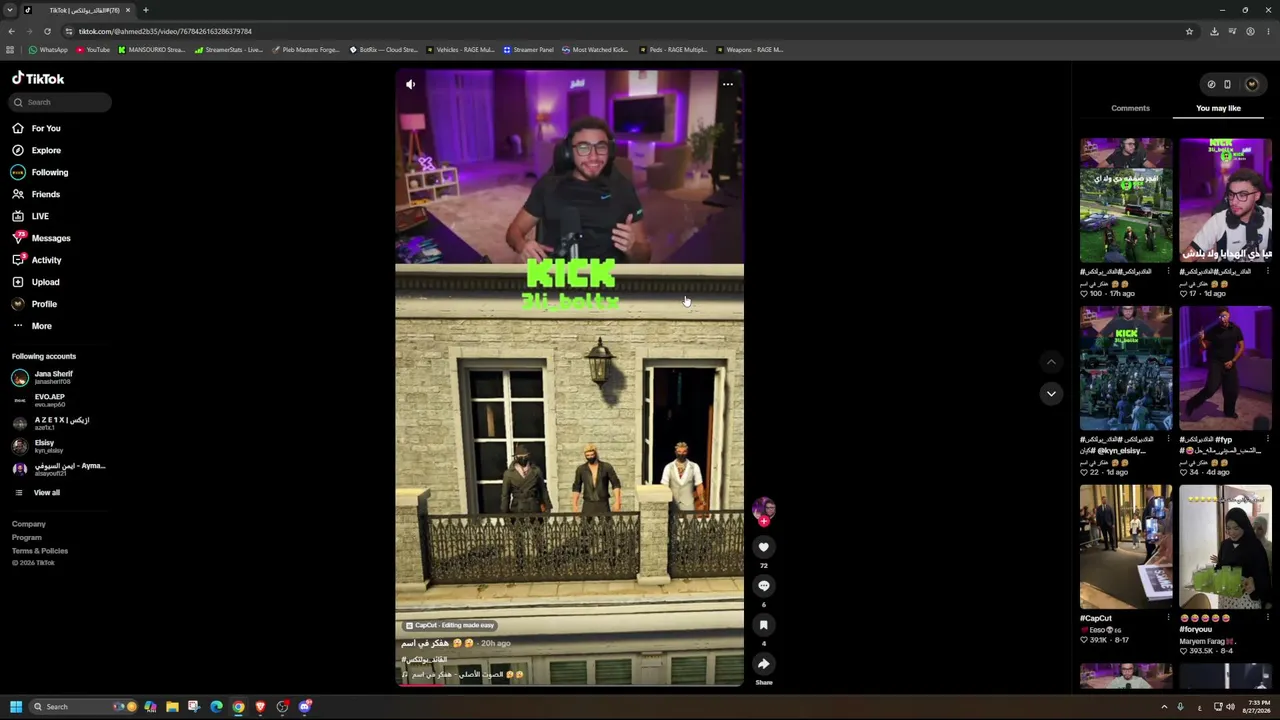Open the profile avatar menu
Image resolution: width=1280 pixels, height=720 pixels.
1251,84
